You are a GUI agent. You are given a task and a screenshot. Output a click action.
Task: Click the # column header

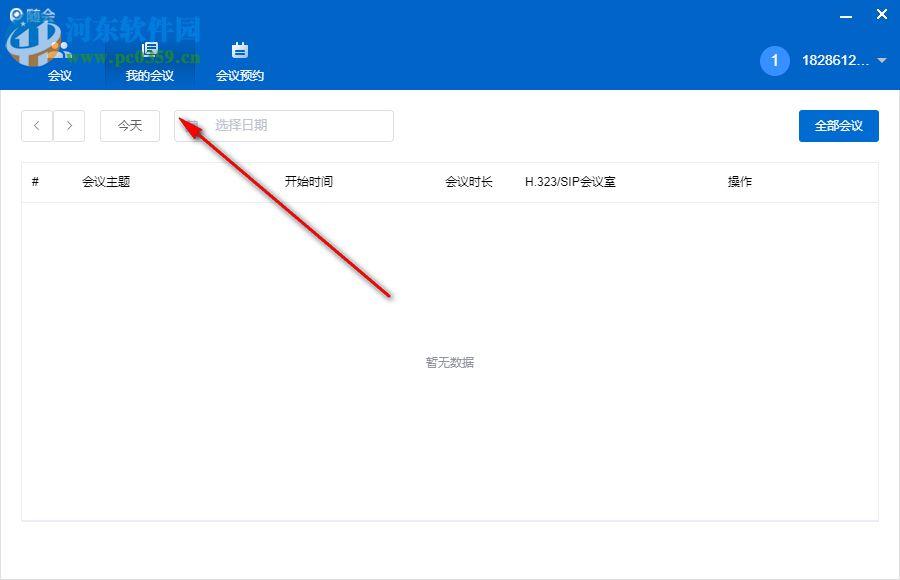coord(35,182)
